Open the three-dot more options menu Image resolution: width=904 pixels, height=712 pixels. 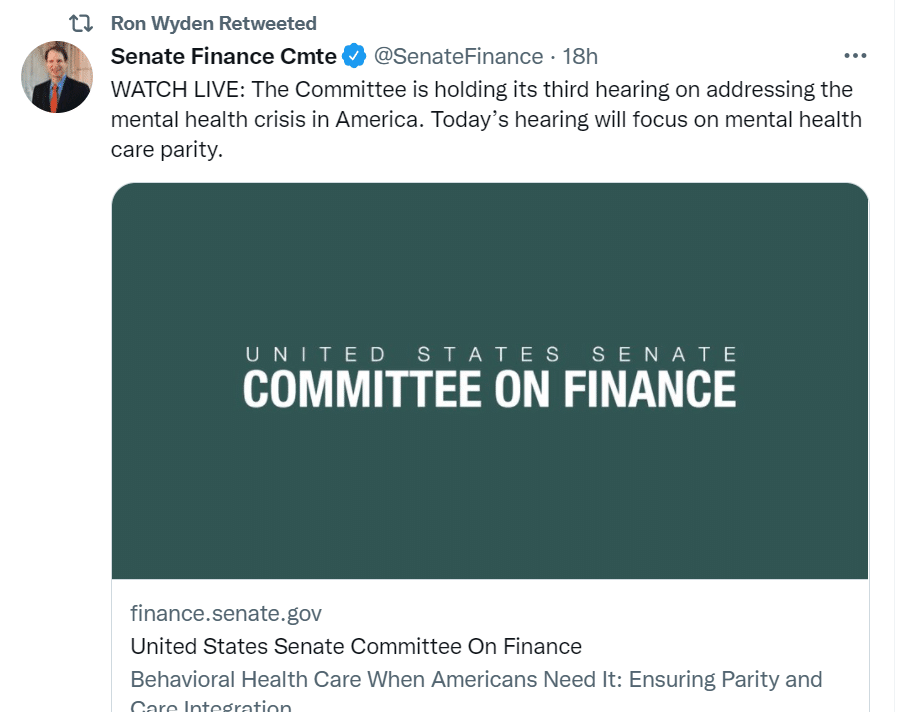tap(855, 56)
